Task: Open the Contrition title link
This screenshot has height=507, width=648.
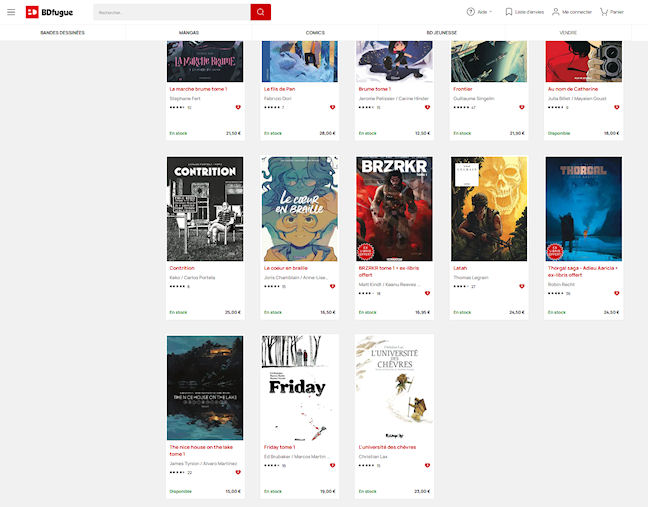Action: (x=182, y=268)
